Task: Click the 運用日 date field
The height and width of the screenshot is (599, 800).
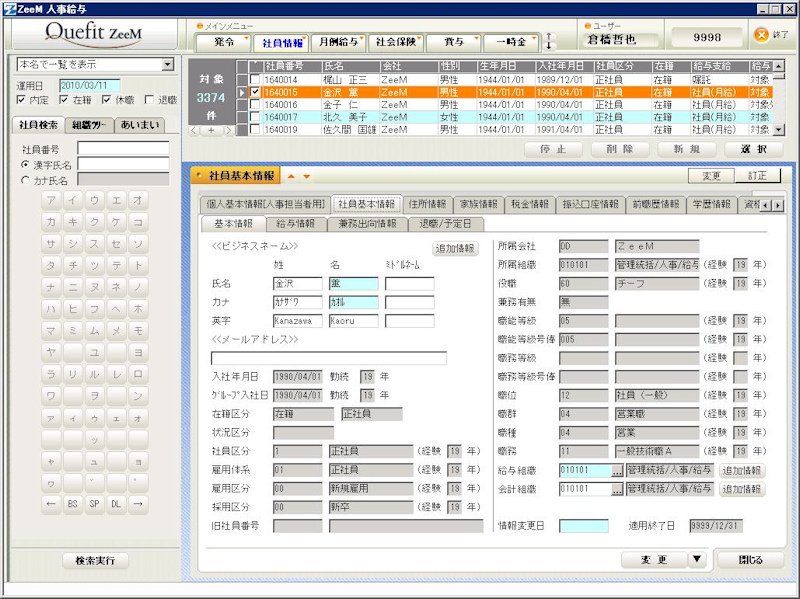Action: (x=90, y=85)
